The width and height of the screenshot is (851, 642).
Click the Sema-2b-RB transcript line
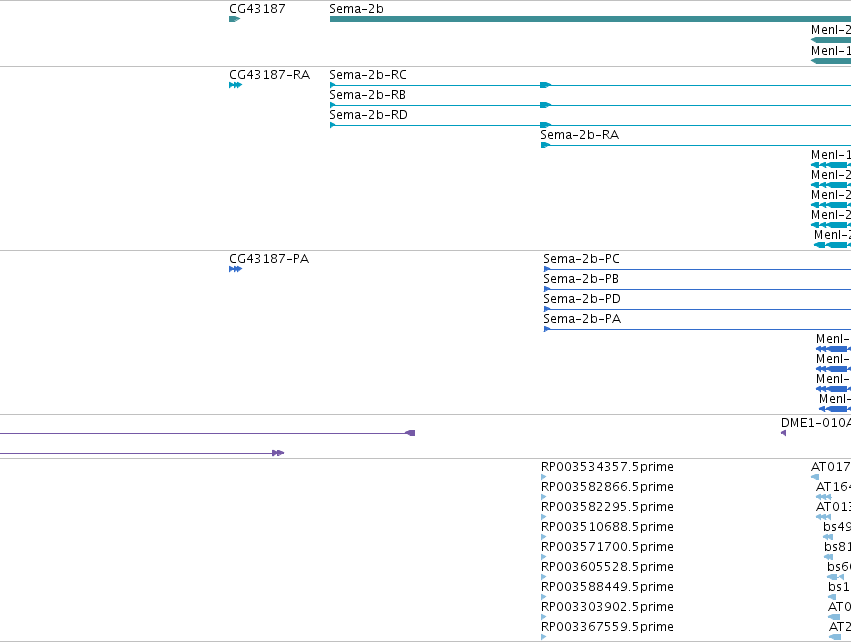tap(590, 105)
